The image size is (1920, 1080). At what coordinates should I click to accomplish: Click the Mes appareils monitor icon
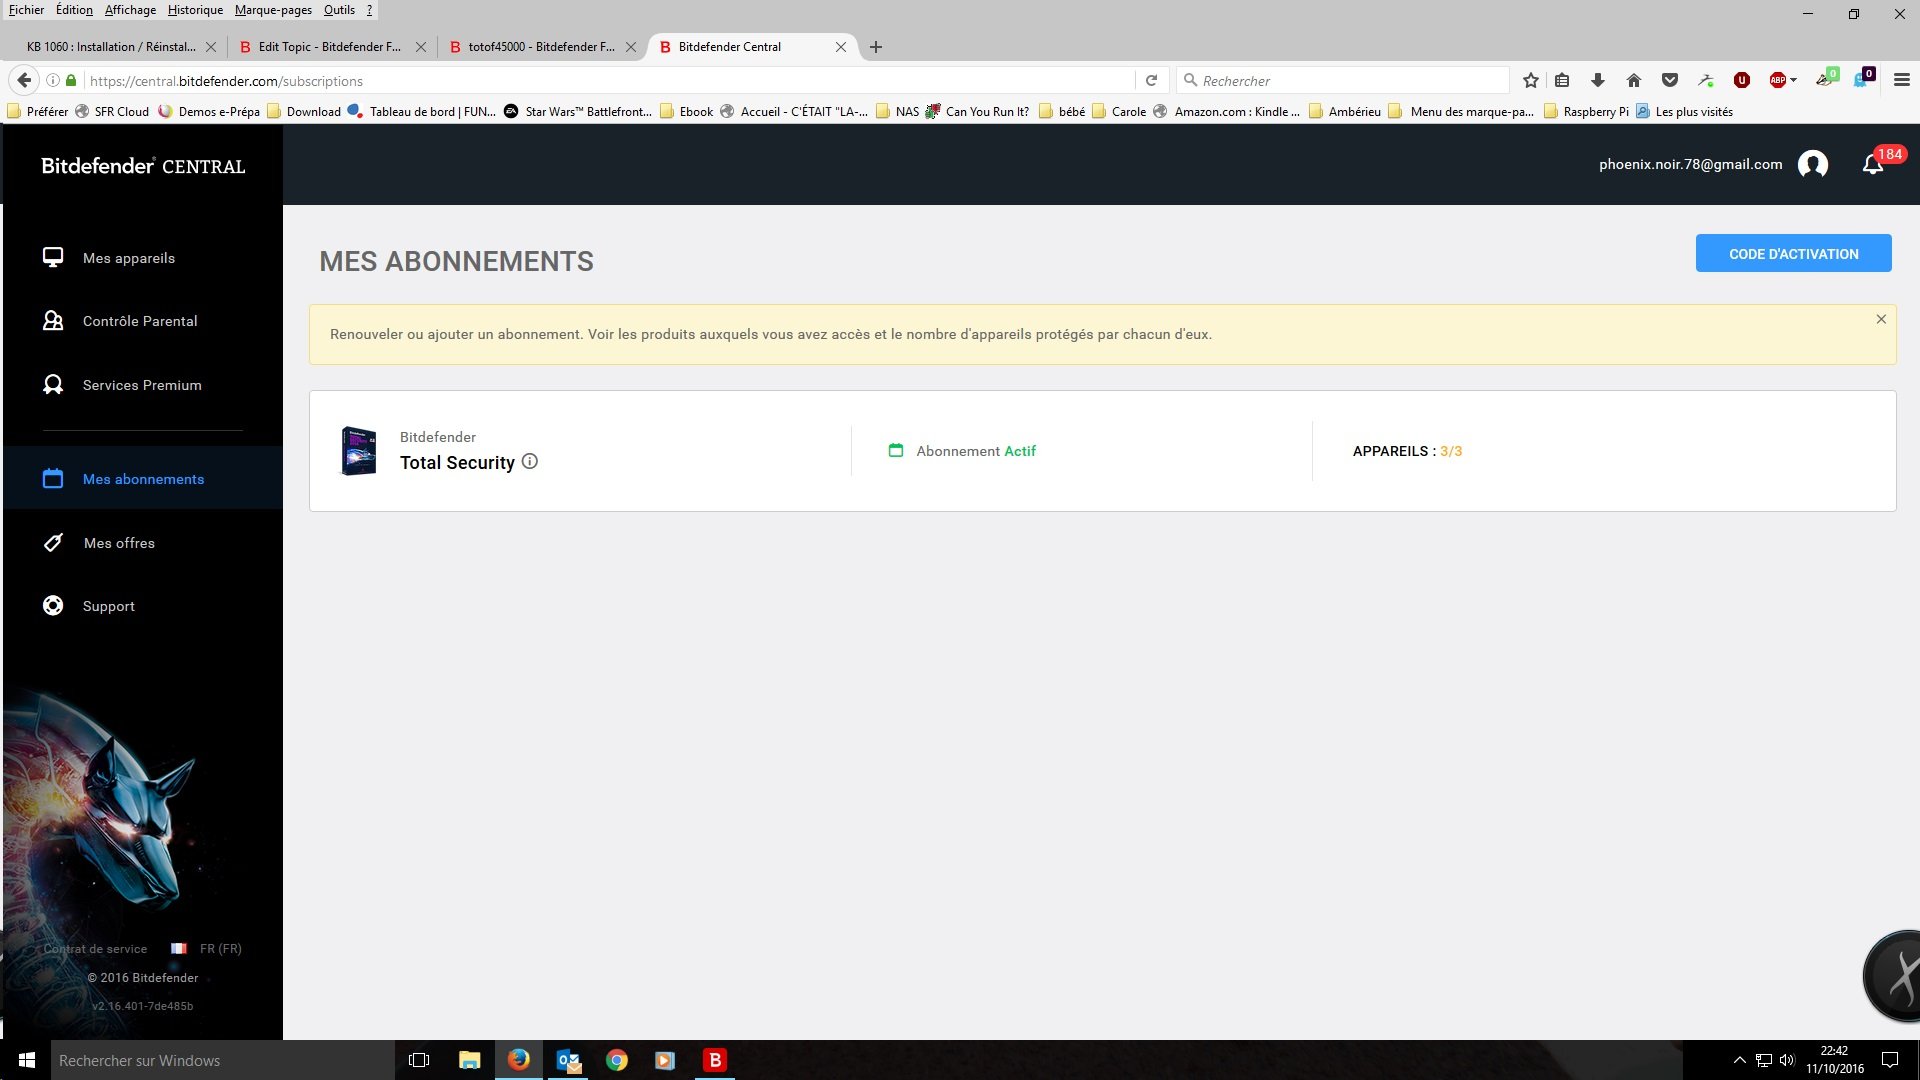click(x=53, y=258)
